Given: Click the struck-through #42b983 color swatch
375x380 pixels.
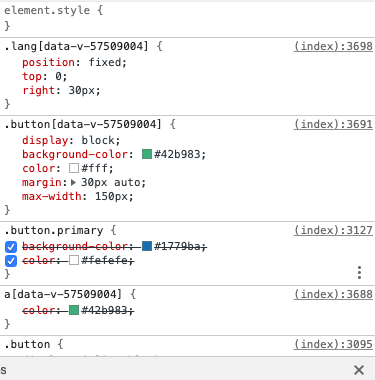Looking at the screenshot, I should [x=74, y=310].
